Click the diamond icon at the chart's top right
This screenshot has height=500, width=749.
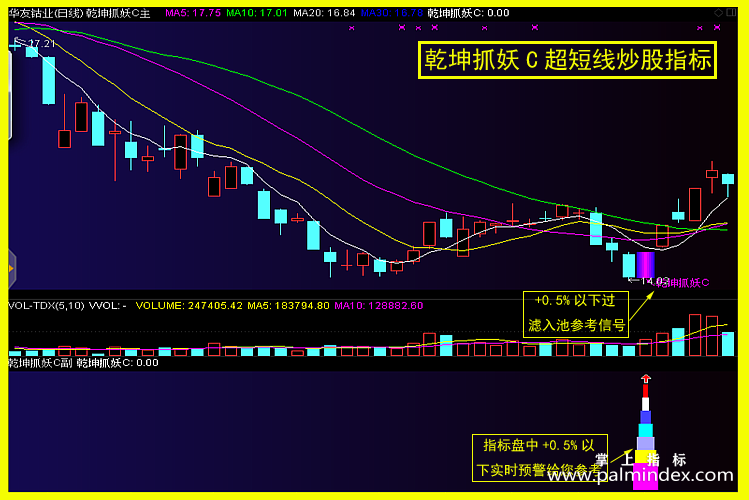(718, 13)
